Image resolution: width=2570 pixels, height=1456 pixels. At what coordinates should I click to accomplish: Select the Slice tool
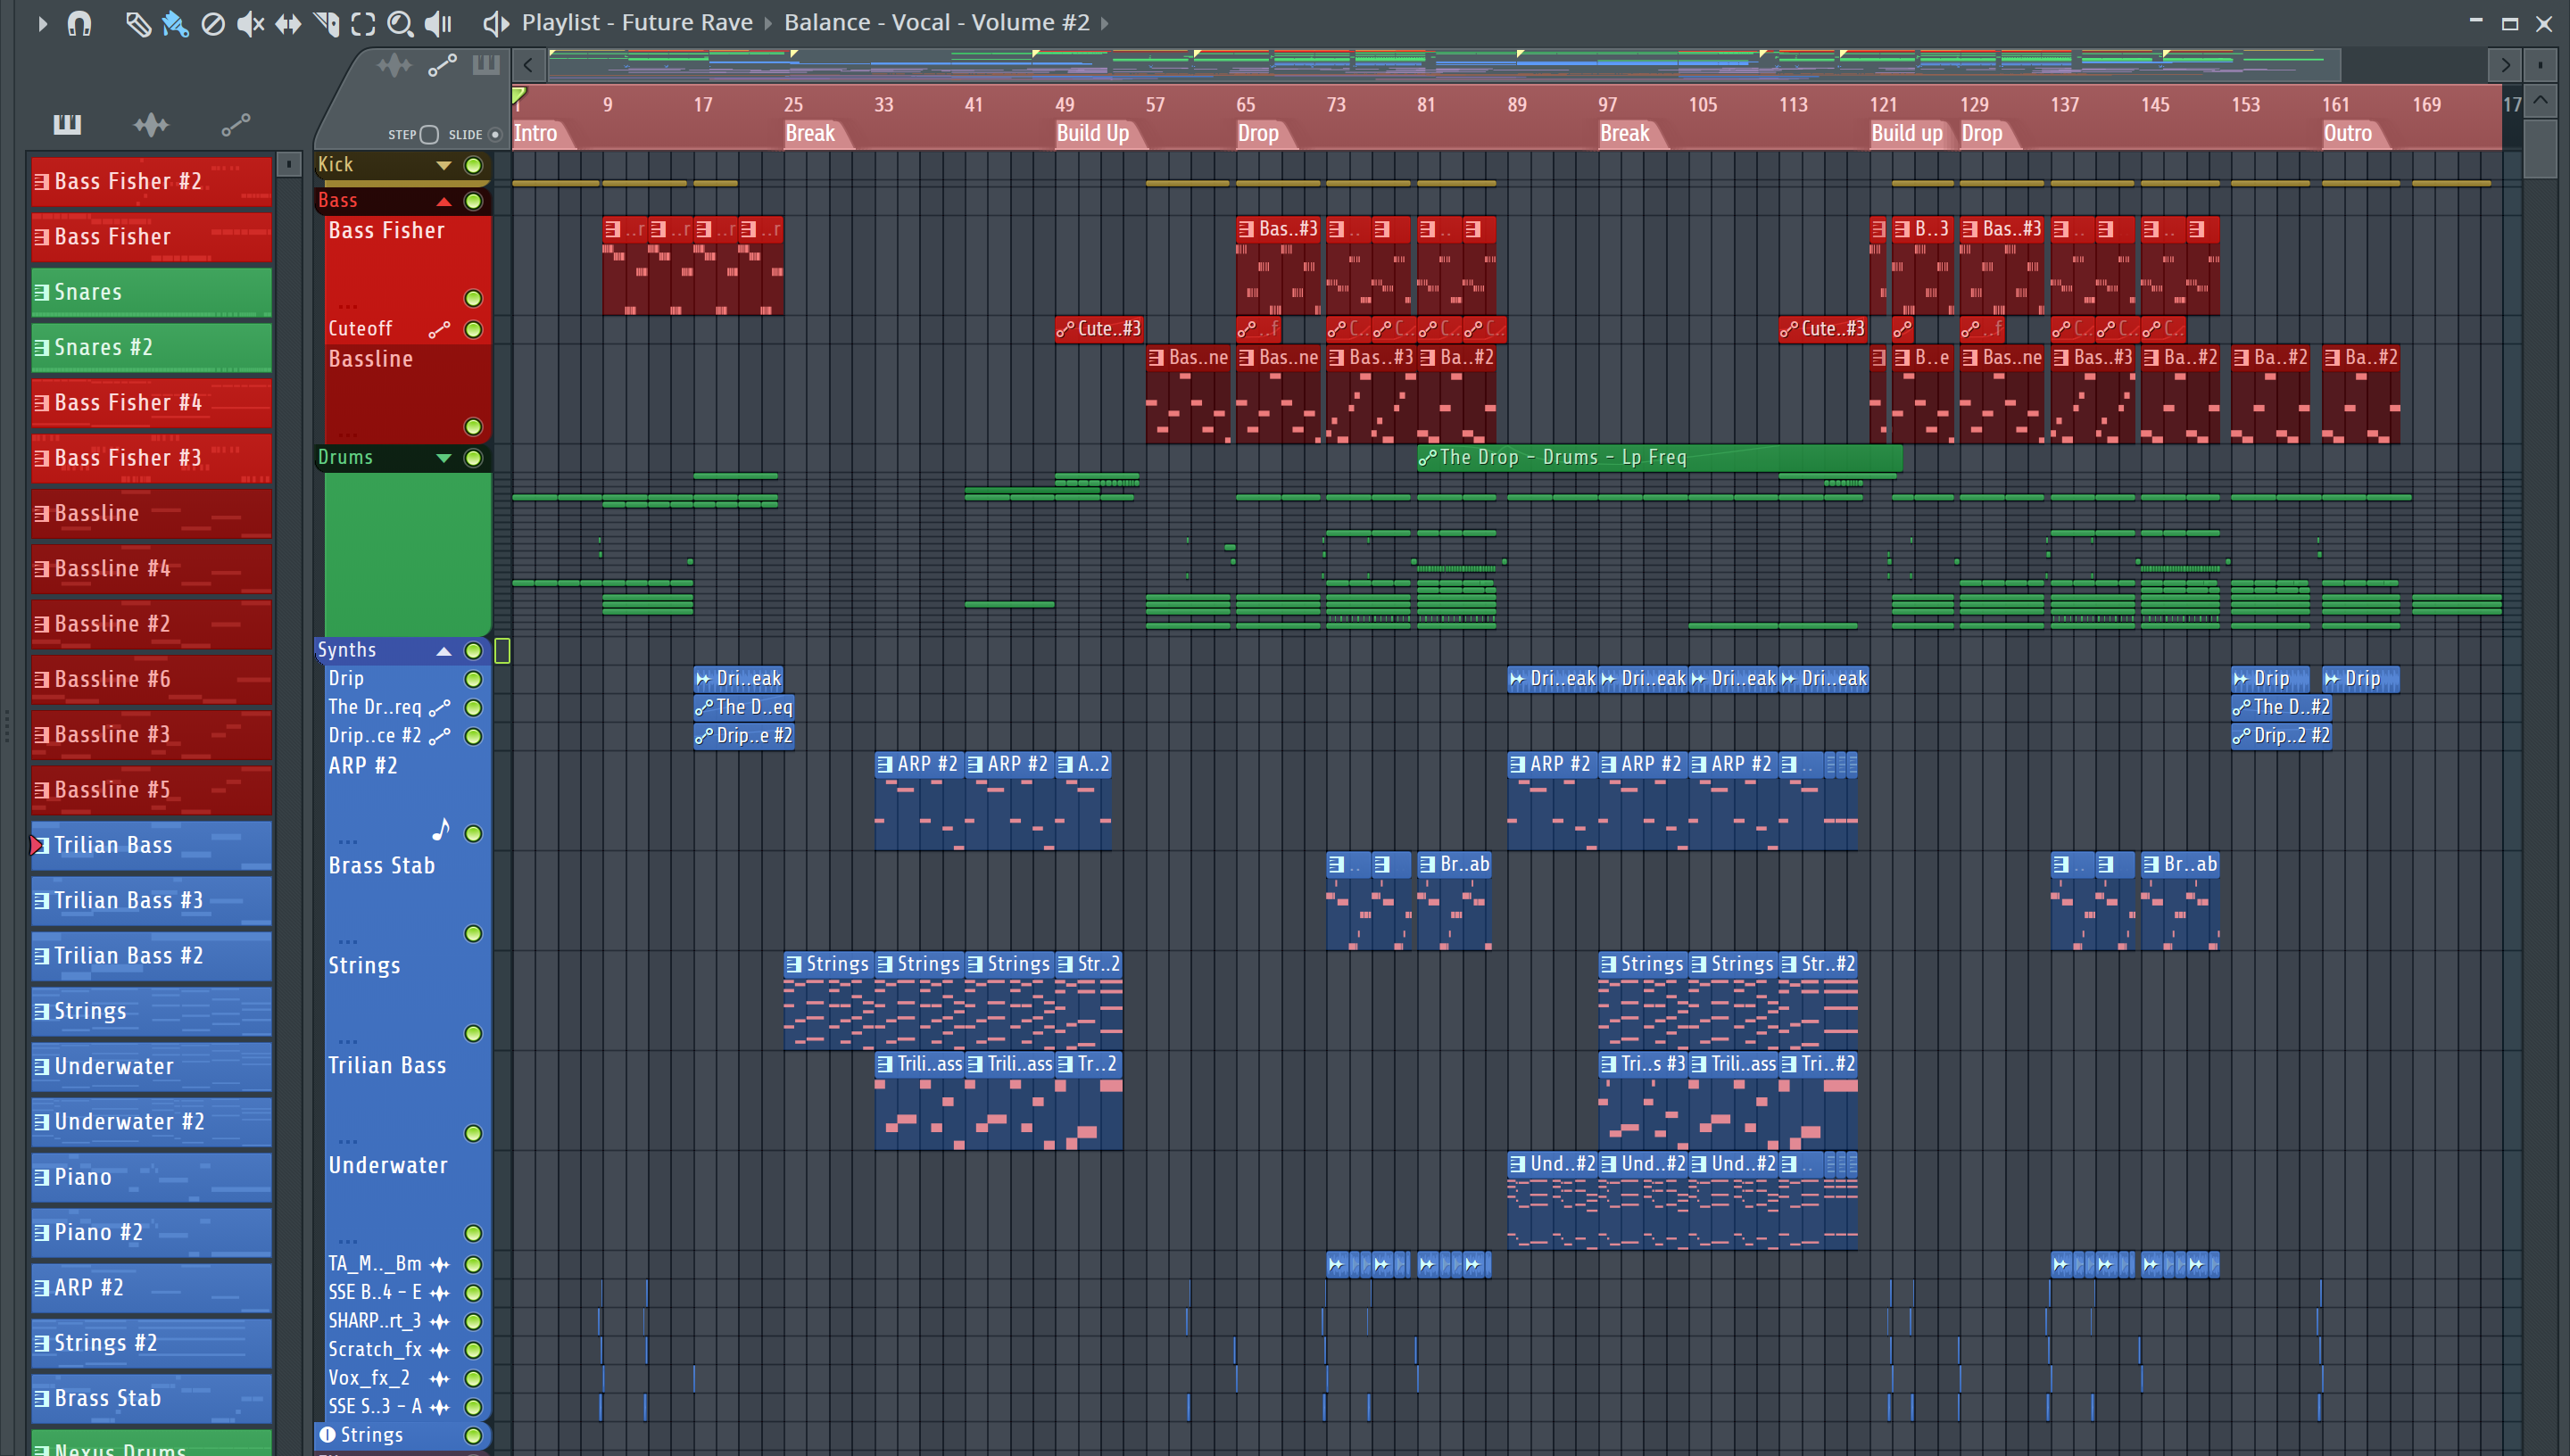(x=326, y=23)
